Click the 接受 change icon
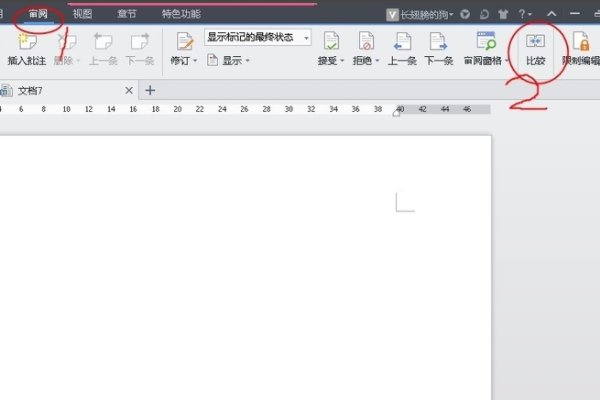Viewport: 600px width, 400px height. pyautogui.click(x=331, y=41)
